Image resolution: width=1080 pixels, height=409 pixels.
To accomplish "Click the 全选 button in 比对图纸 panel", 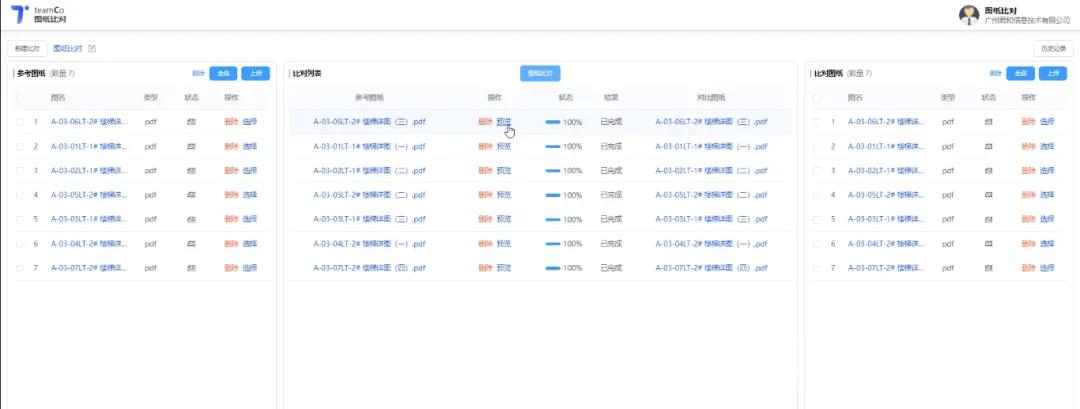I will click(x=1020, y=73).
